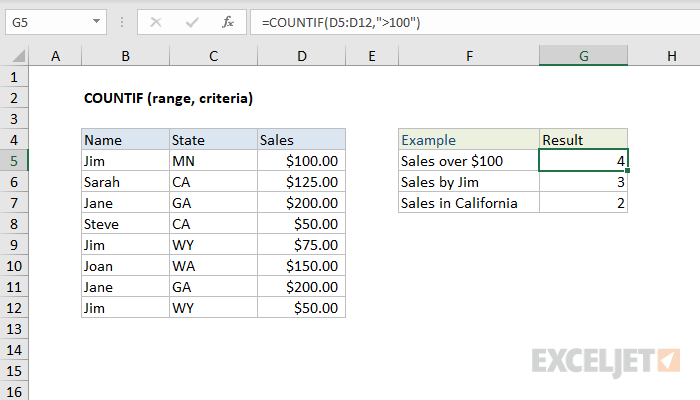Screen dimensions: 700x400
Task: Click the Enter checkmark formula bar icon
Action: (x=191, y=21)
